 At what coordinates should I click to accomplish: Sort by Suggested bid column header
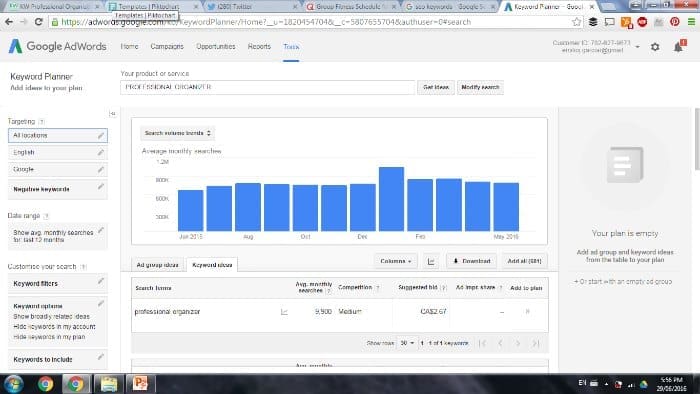418,287
